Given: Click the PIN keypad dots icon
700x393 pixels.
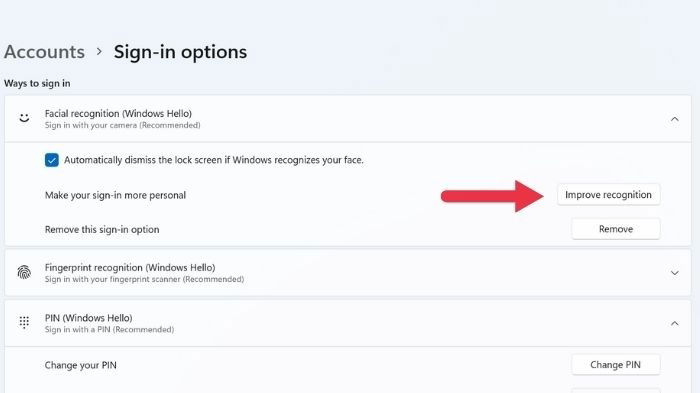Looking at the screenshot, I should tap(24, 322).
